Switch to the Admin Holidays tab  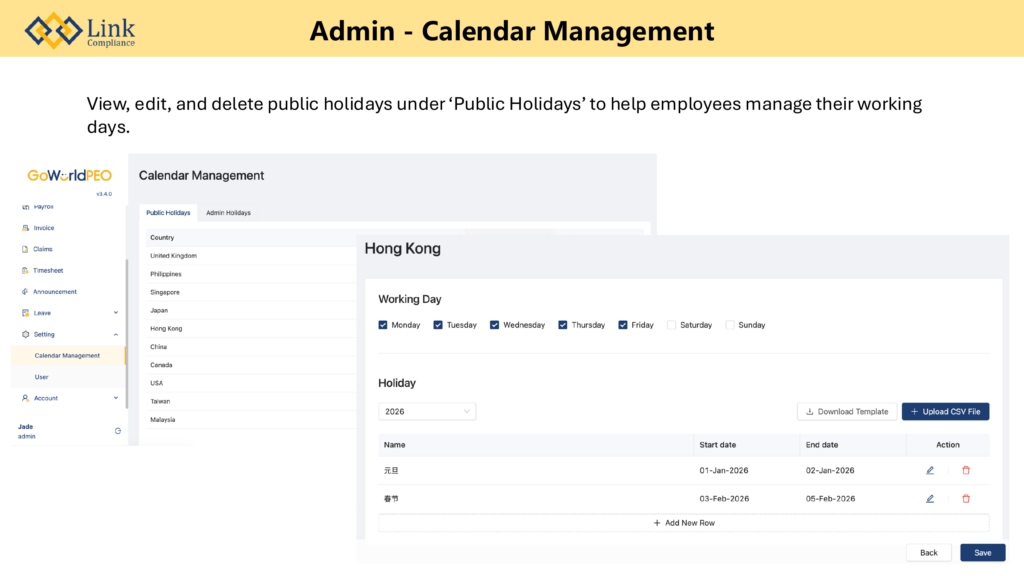tap(228, 213)
